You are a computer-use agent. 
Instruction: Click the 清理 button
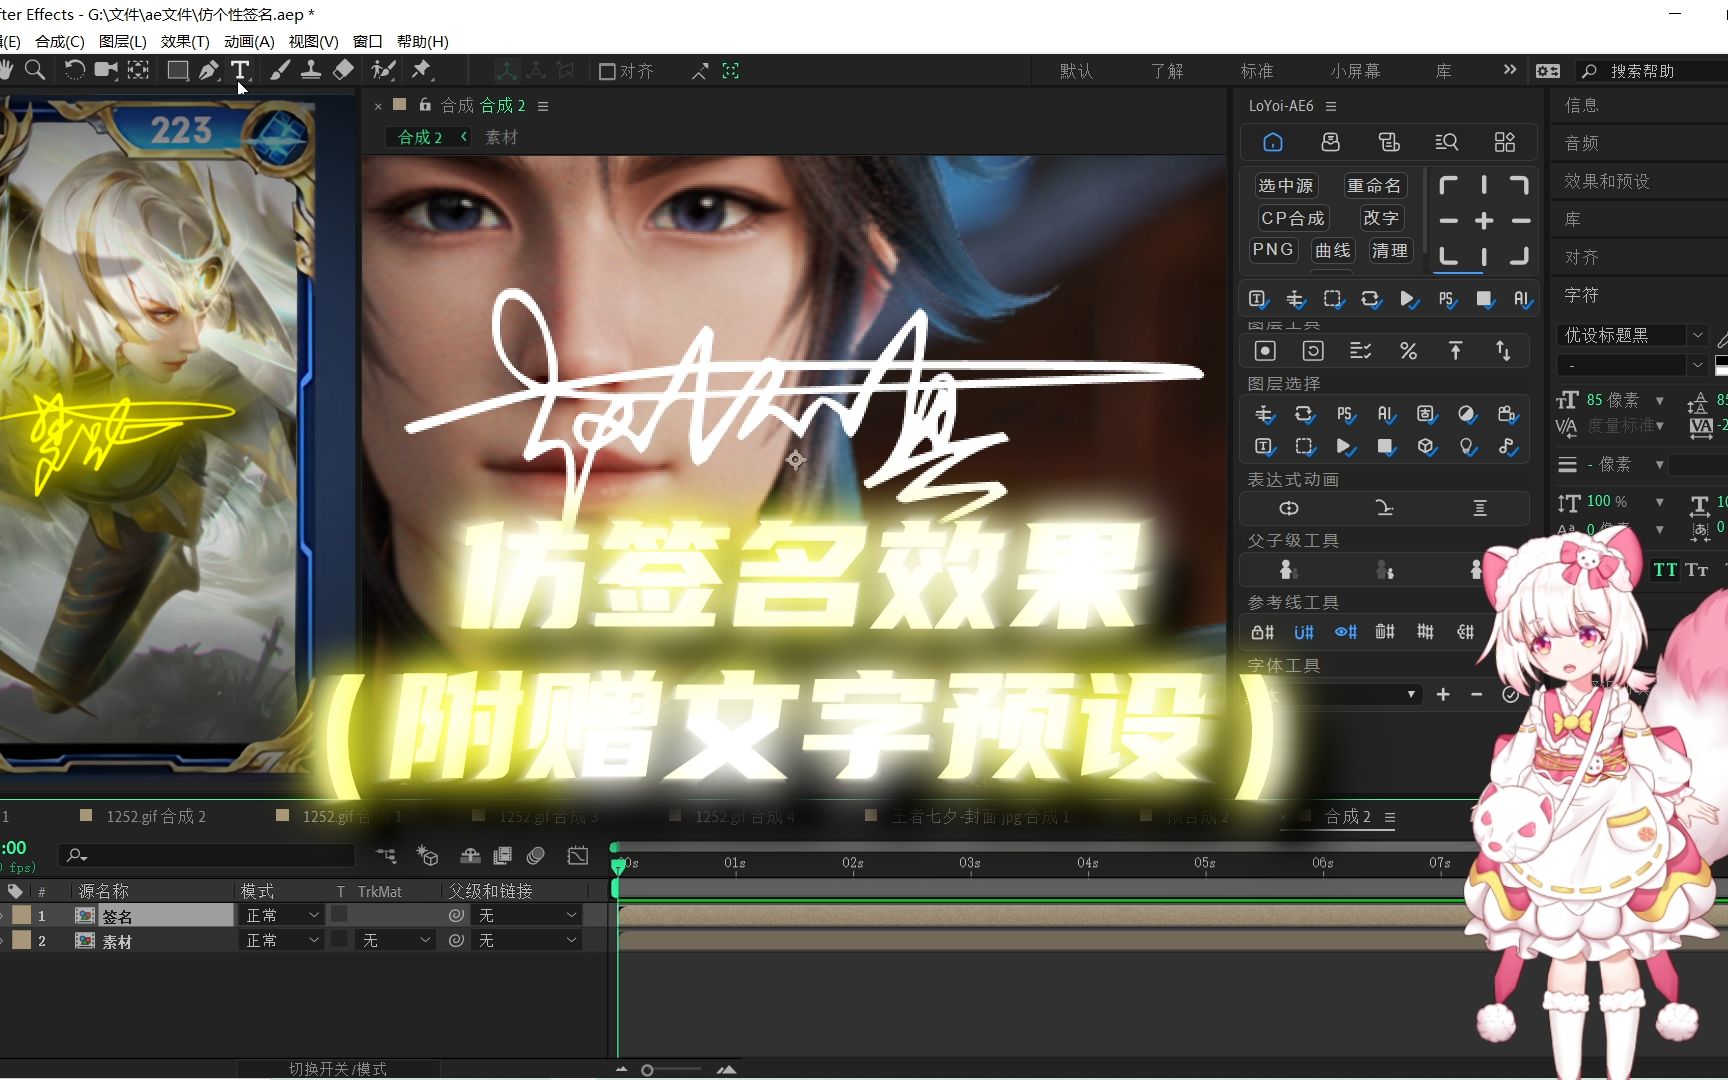coord(1389,250)
